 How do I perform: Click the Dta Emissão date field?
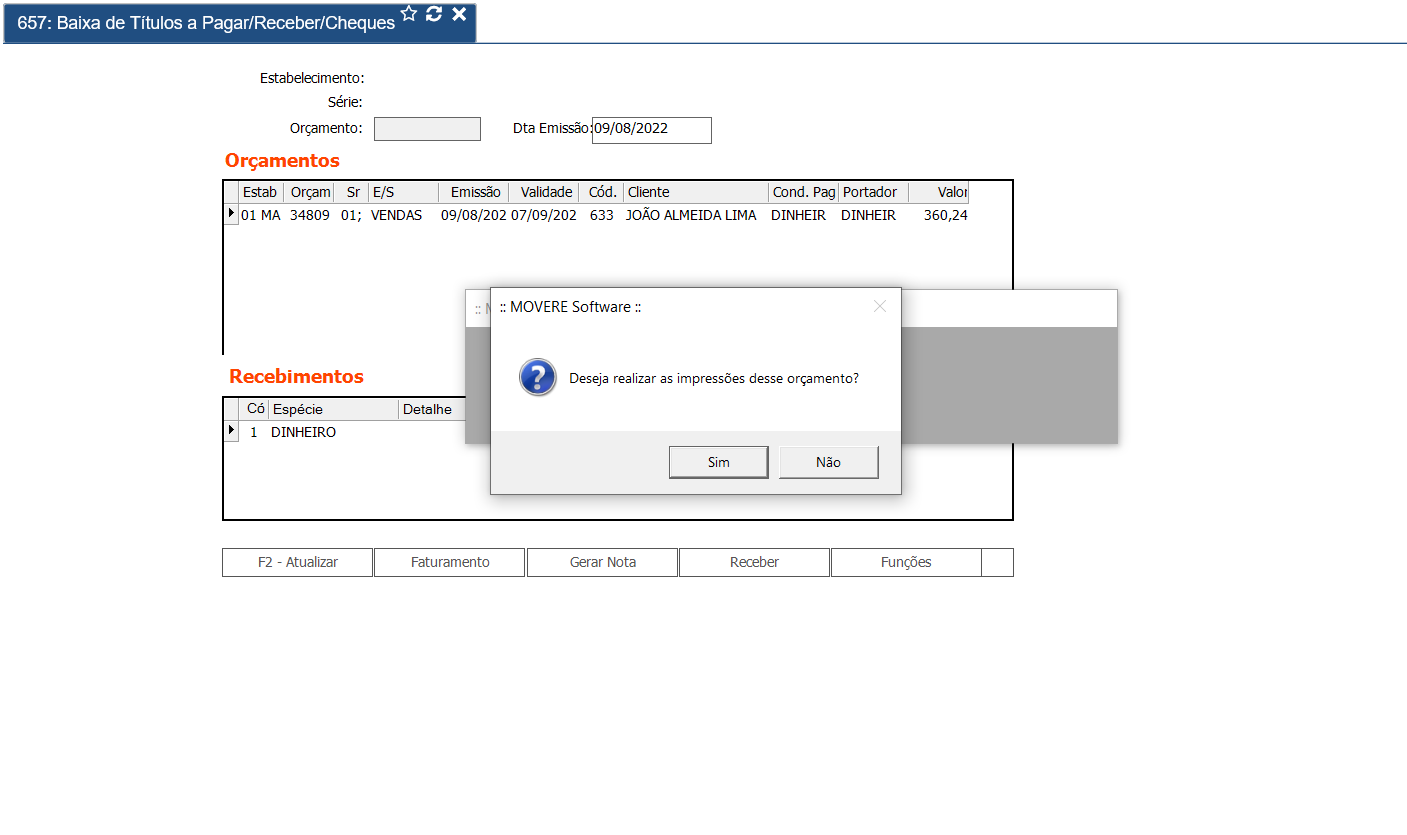[x=652, y=130]
